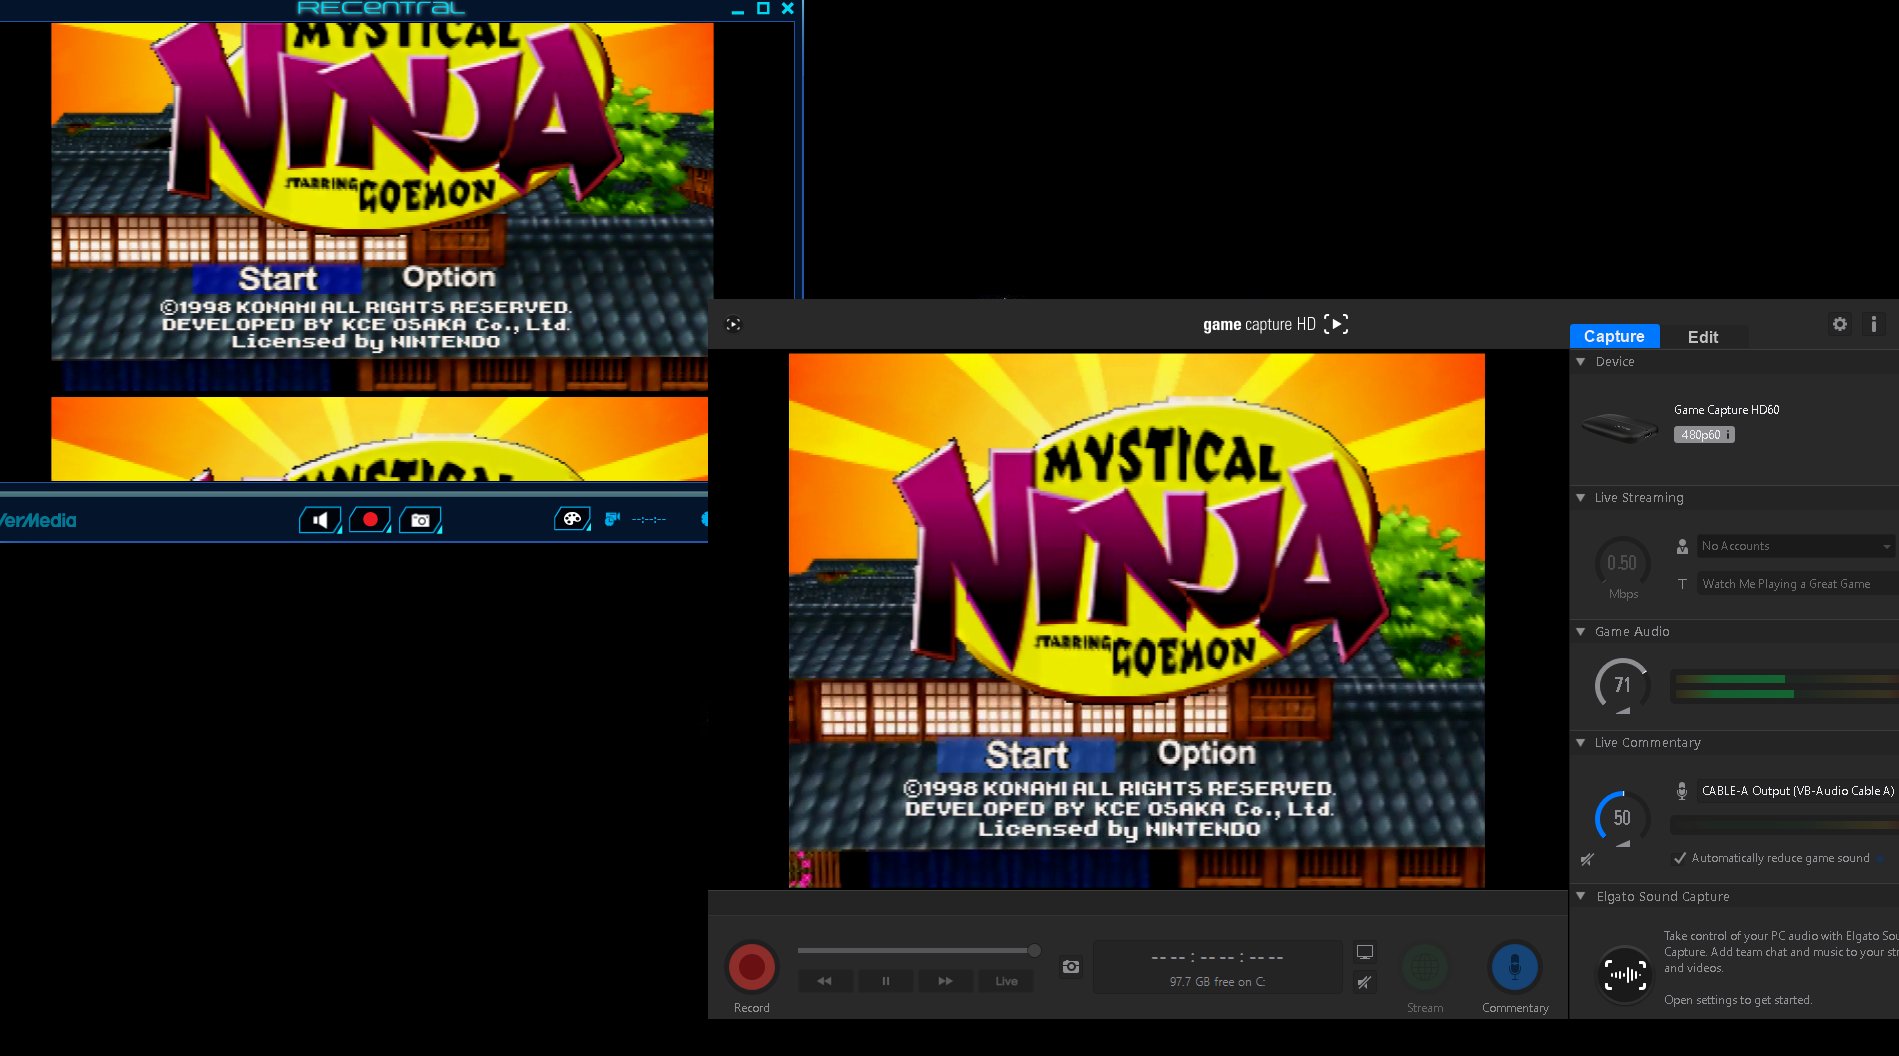This screenshot has height=1056, width=1899.
Task: Click the red record button in RECentral
Action: [x=370, y=520]
